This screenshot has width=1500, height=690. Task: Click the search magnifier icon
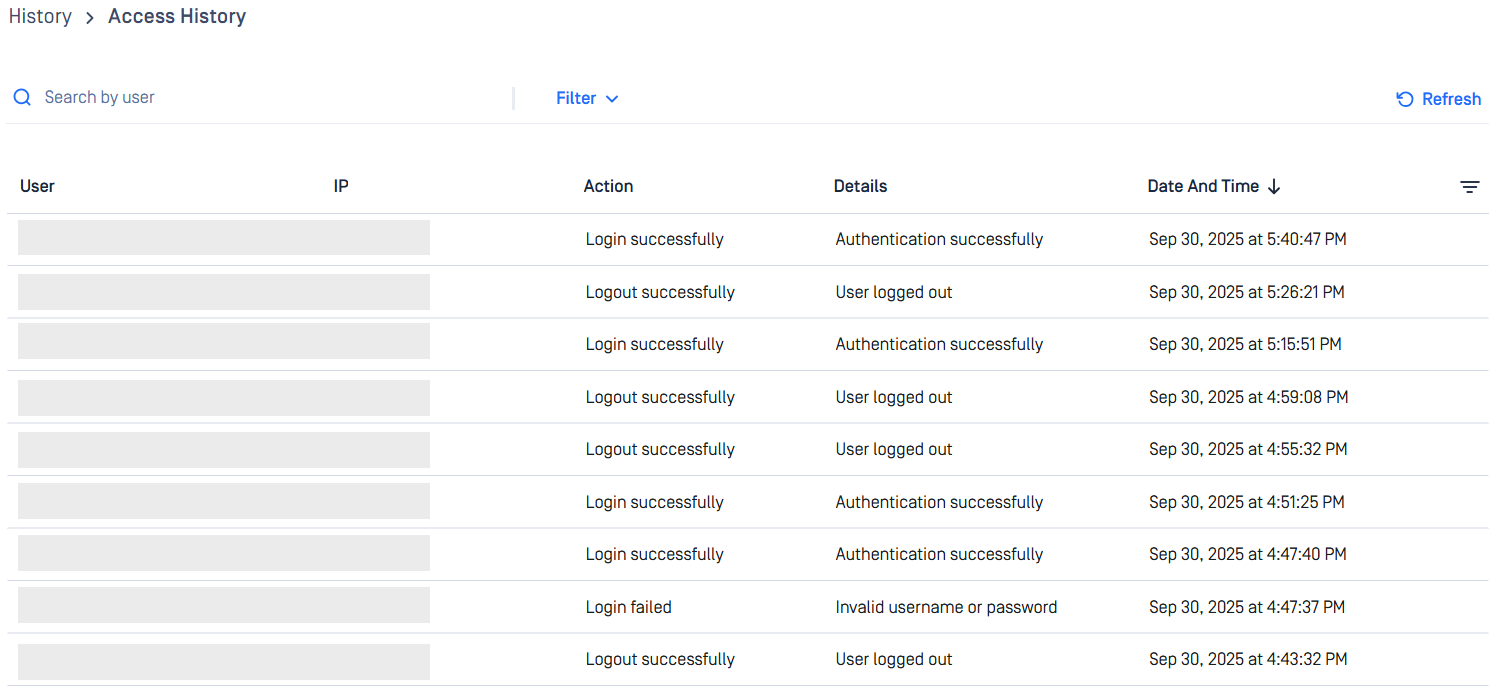click(x=22, y=98)
